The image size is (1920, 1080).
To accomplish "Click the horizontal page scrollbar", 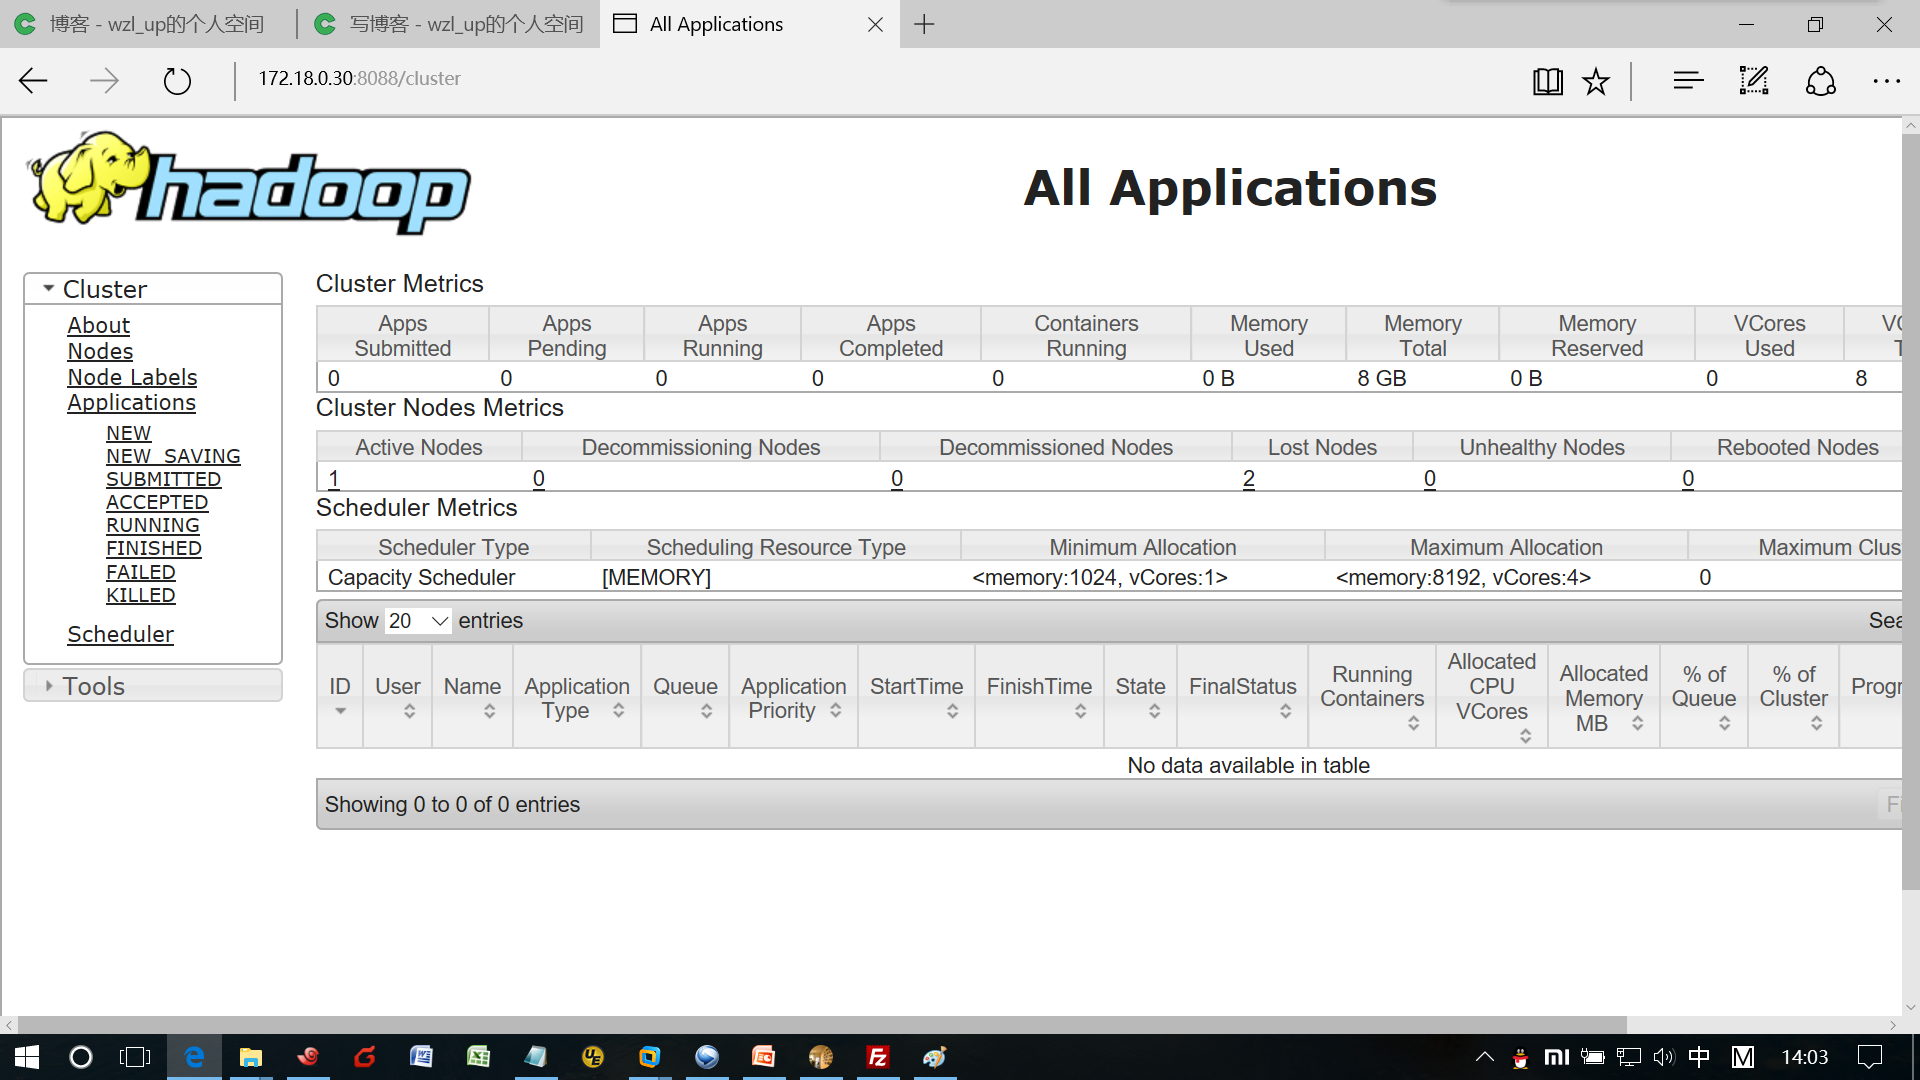I will coord(822,1025).
